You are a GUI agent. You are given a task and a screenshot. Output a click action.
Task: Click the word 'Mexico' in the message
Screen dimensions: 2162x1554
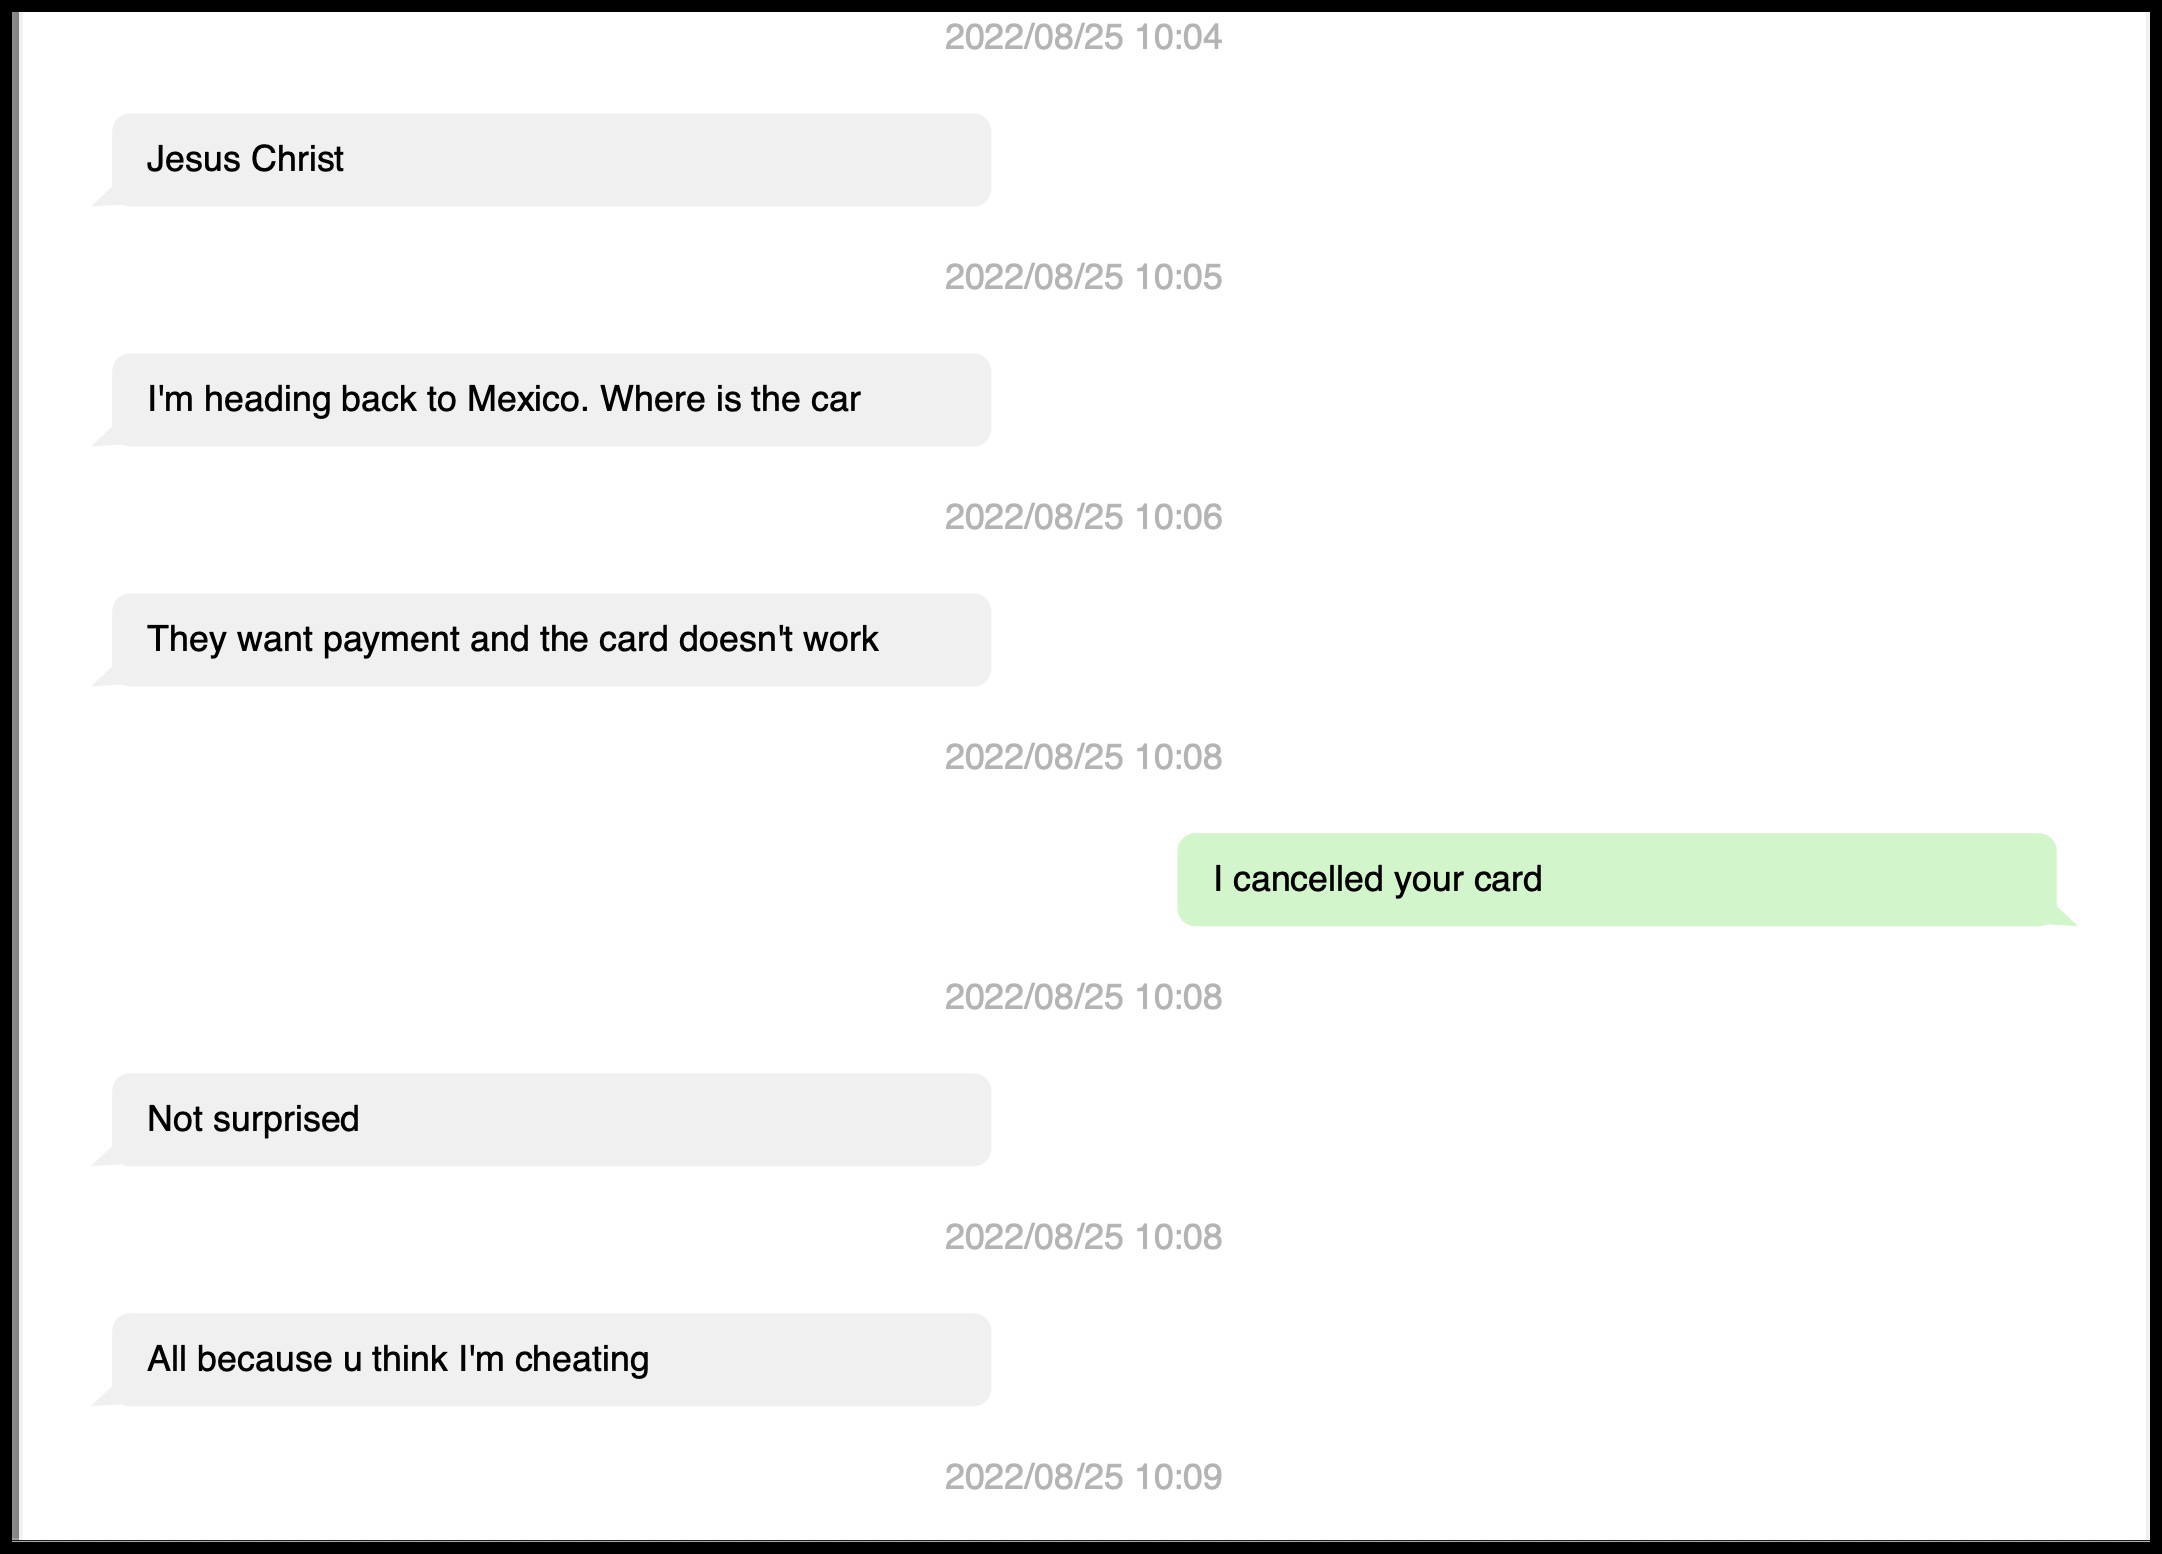527,400
